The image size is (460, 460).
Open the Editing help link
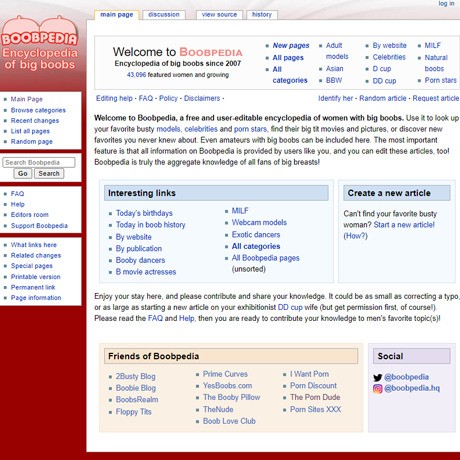(114, 99)
